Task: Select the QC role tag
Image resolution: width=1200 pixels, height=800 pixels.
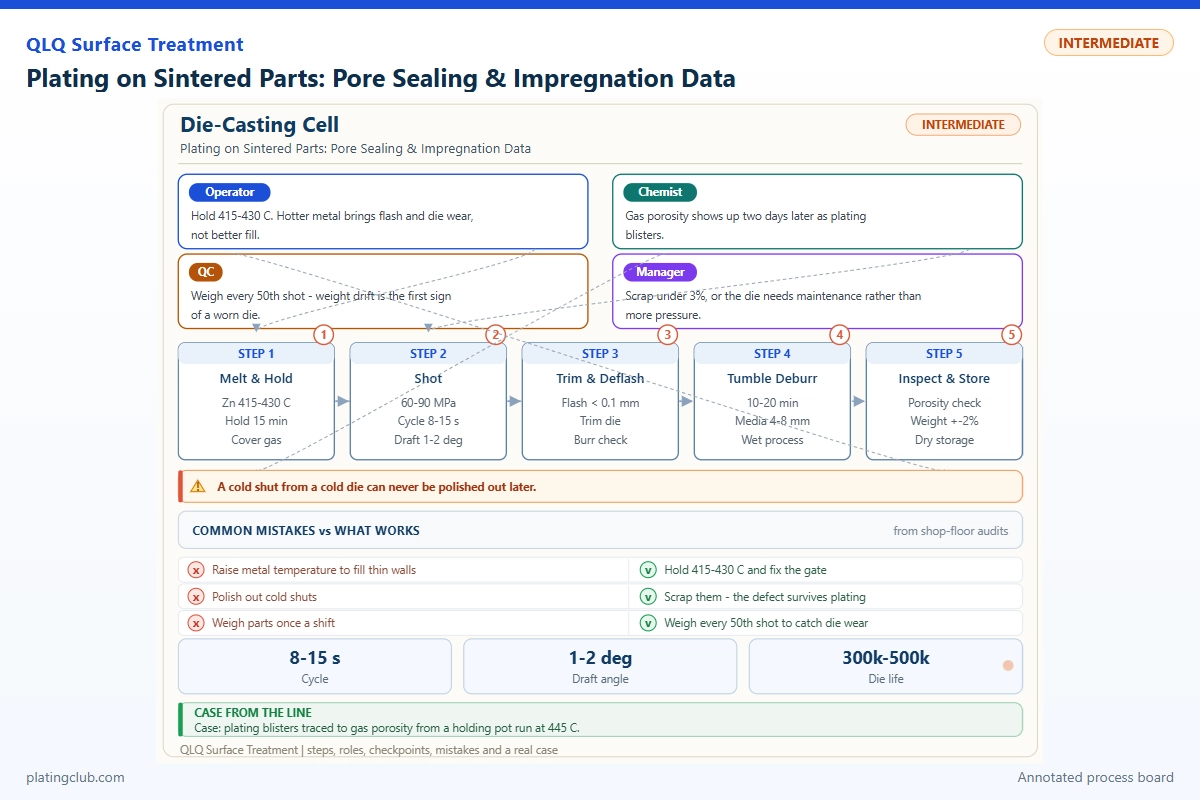Action: point(206,272)
